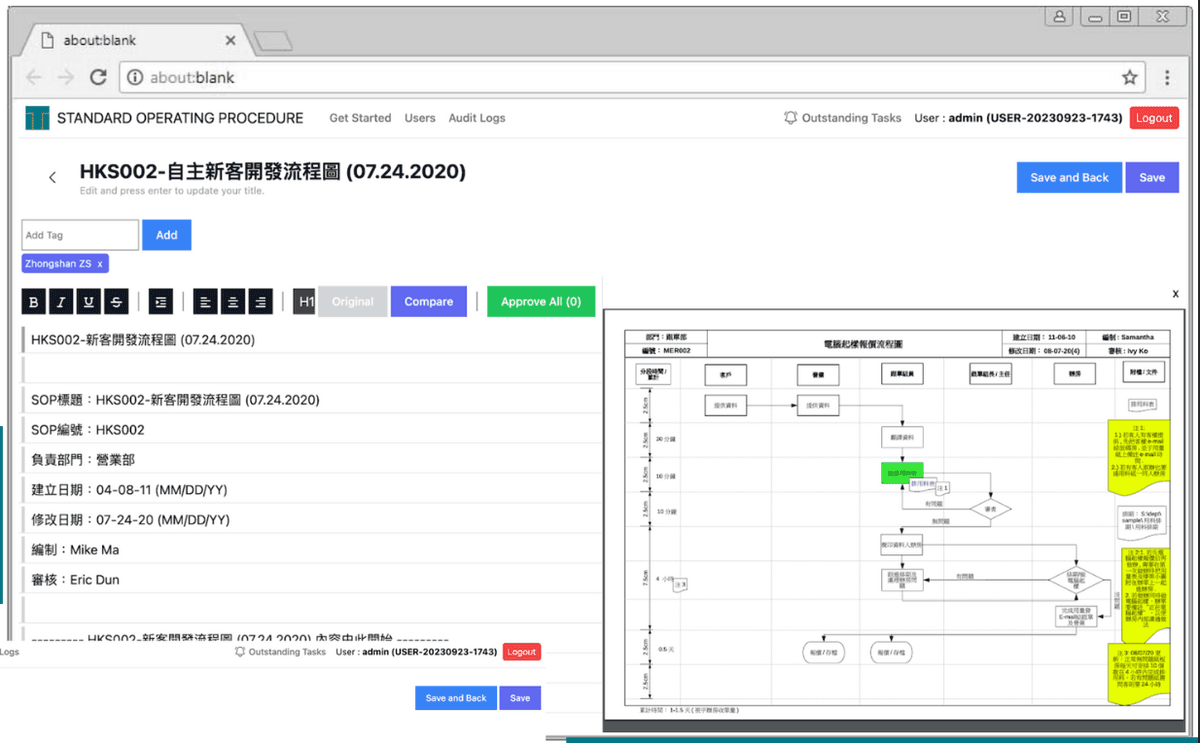
Task: Click the site info icon in address bar
Action: (x=135, y=78)
